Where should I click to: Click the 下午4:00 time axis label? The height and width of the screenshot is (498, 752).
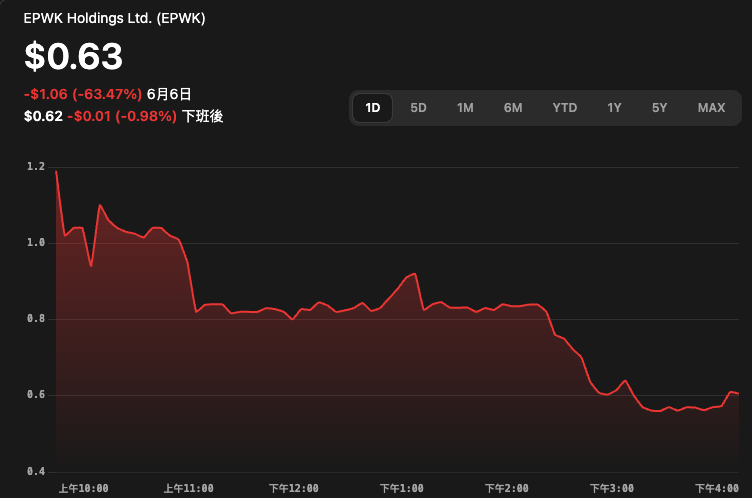[717, 488]
